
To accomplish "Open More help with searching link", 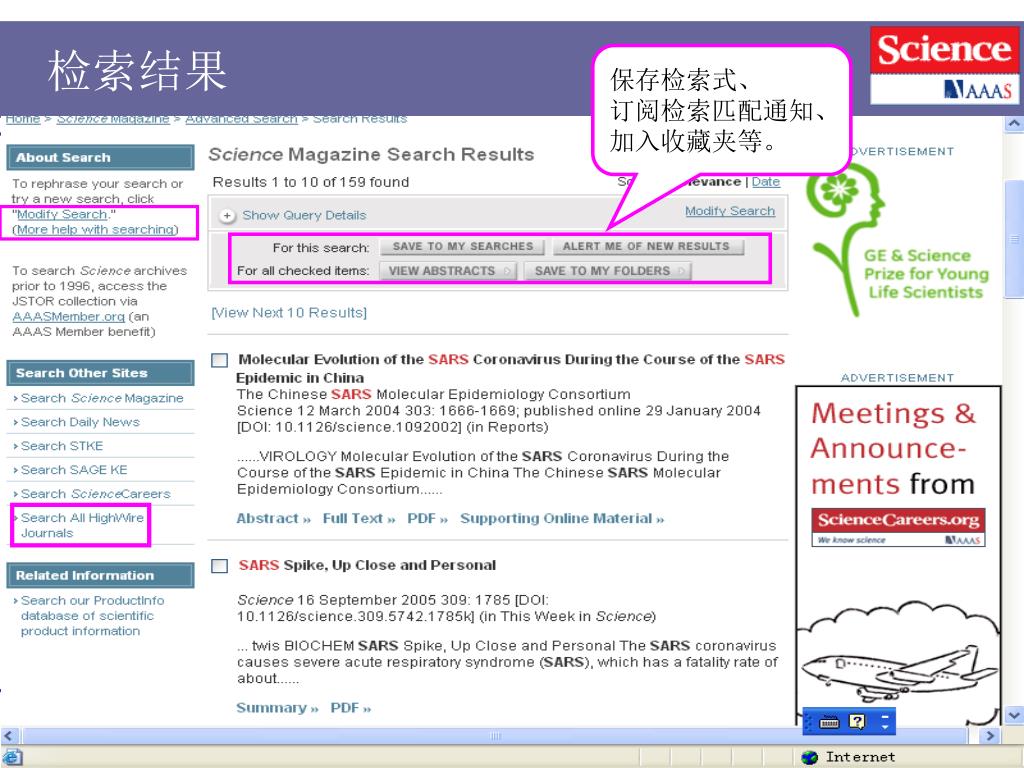I will [95, 229].
